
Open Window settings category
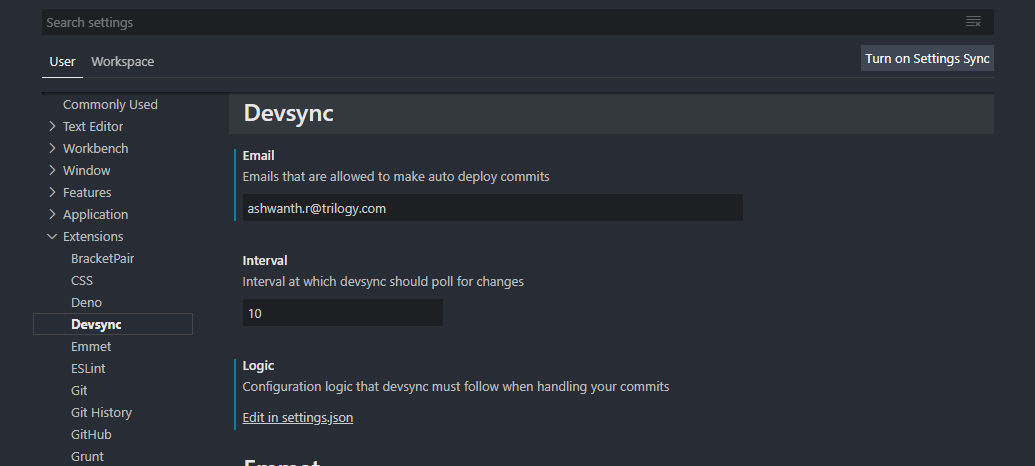[x=86, y=170]
